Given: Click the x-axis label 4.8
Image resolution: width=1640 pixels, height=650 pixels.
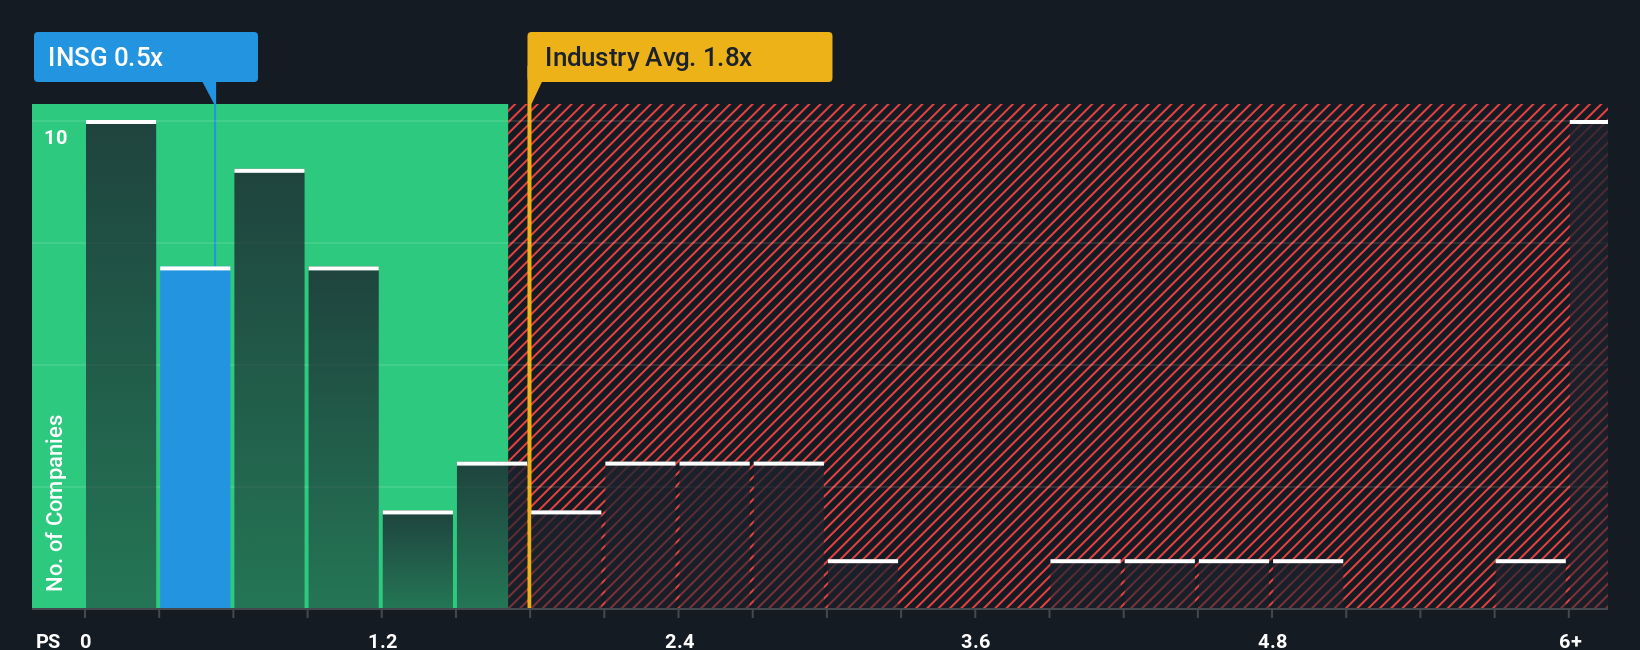Looking at the screenshot, I should tap(1272, 640).
